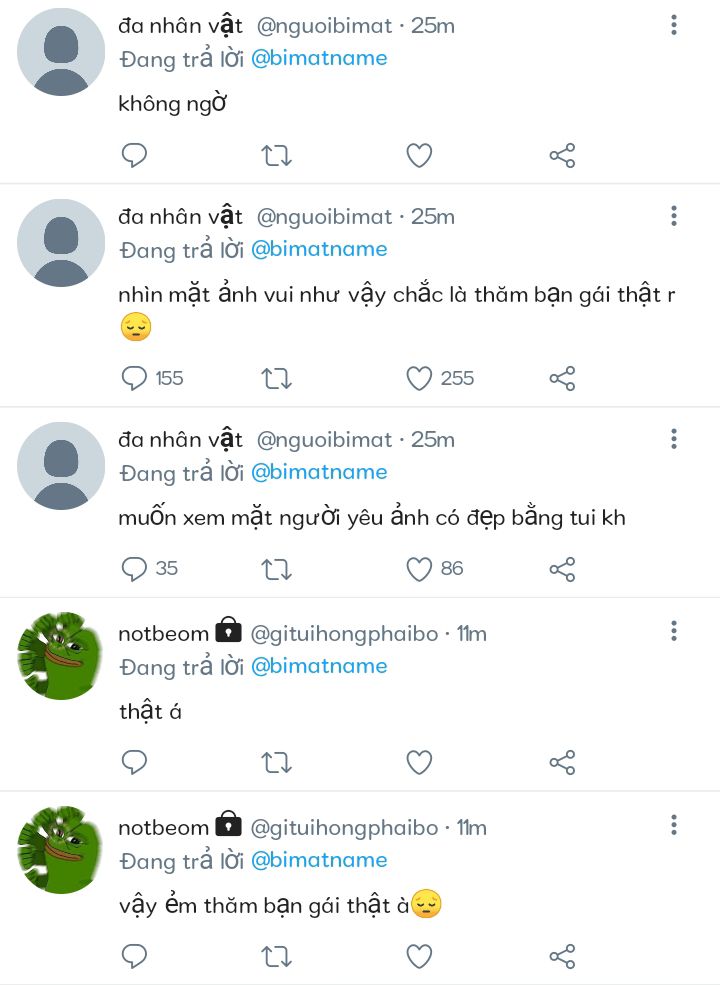This screenshot has height=985, width=720.
Task: Open default gray avatar of first tweet
Action: (x=61, y=51)
